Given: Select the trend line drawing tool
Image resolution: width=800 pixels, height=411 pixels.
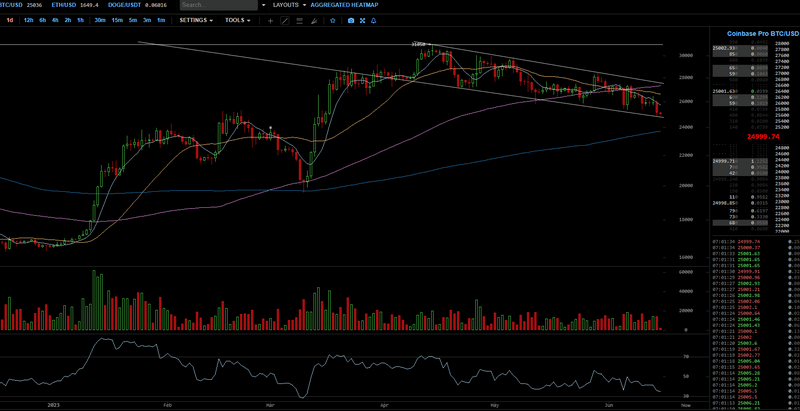Looking at the screenshot, I should (285, 20).
